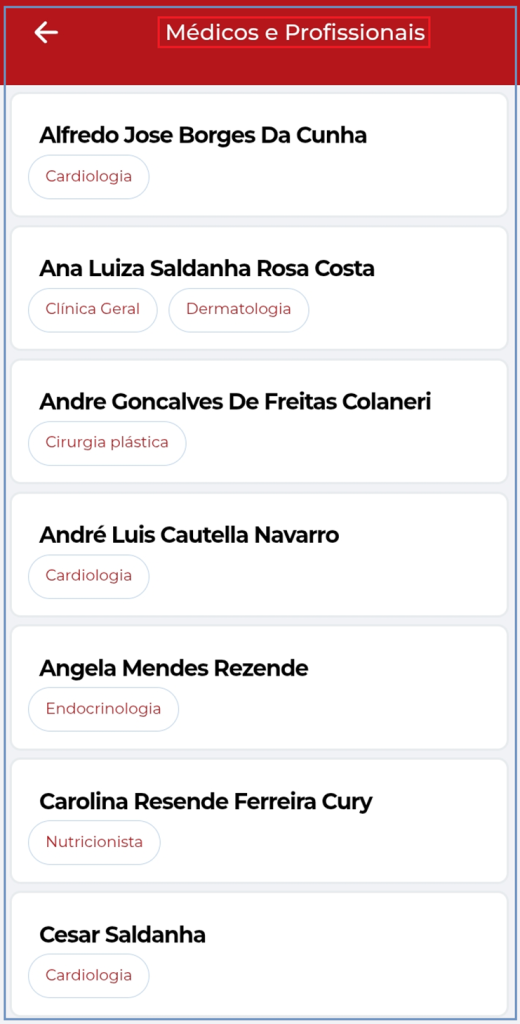Click the Médicos e Profissionais title
Viewport: 520px width, 1024px height.
pos(295,33)
